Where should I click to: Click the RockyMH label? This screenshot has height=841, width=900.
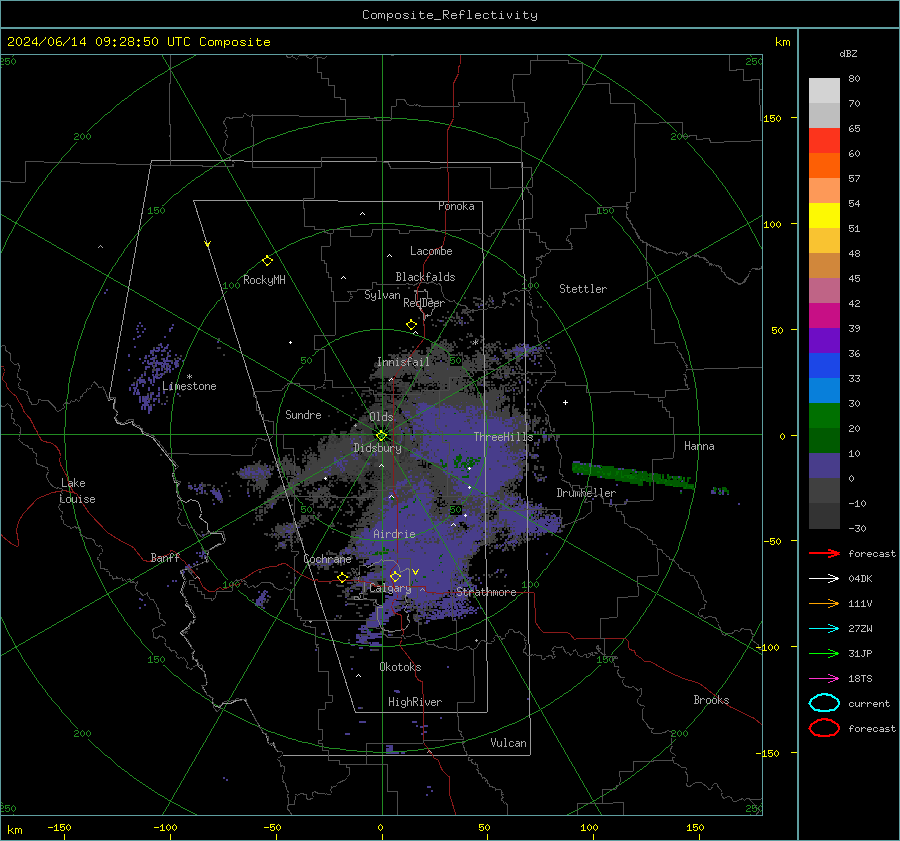point(264,280)
